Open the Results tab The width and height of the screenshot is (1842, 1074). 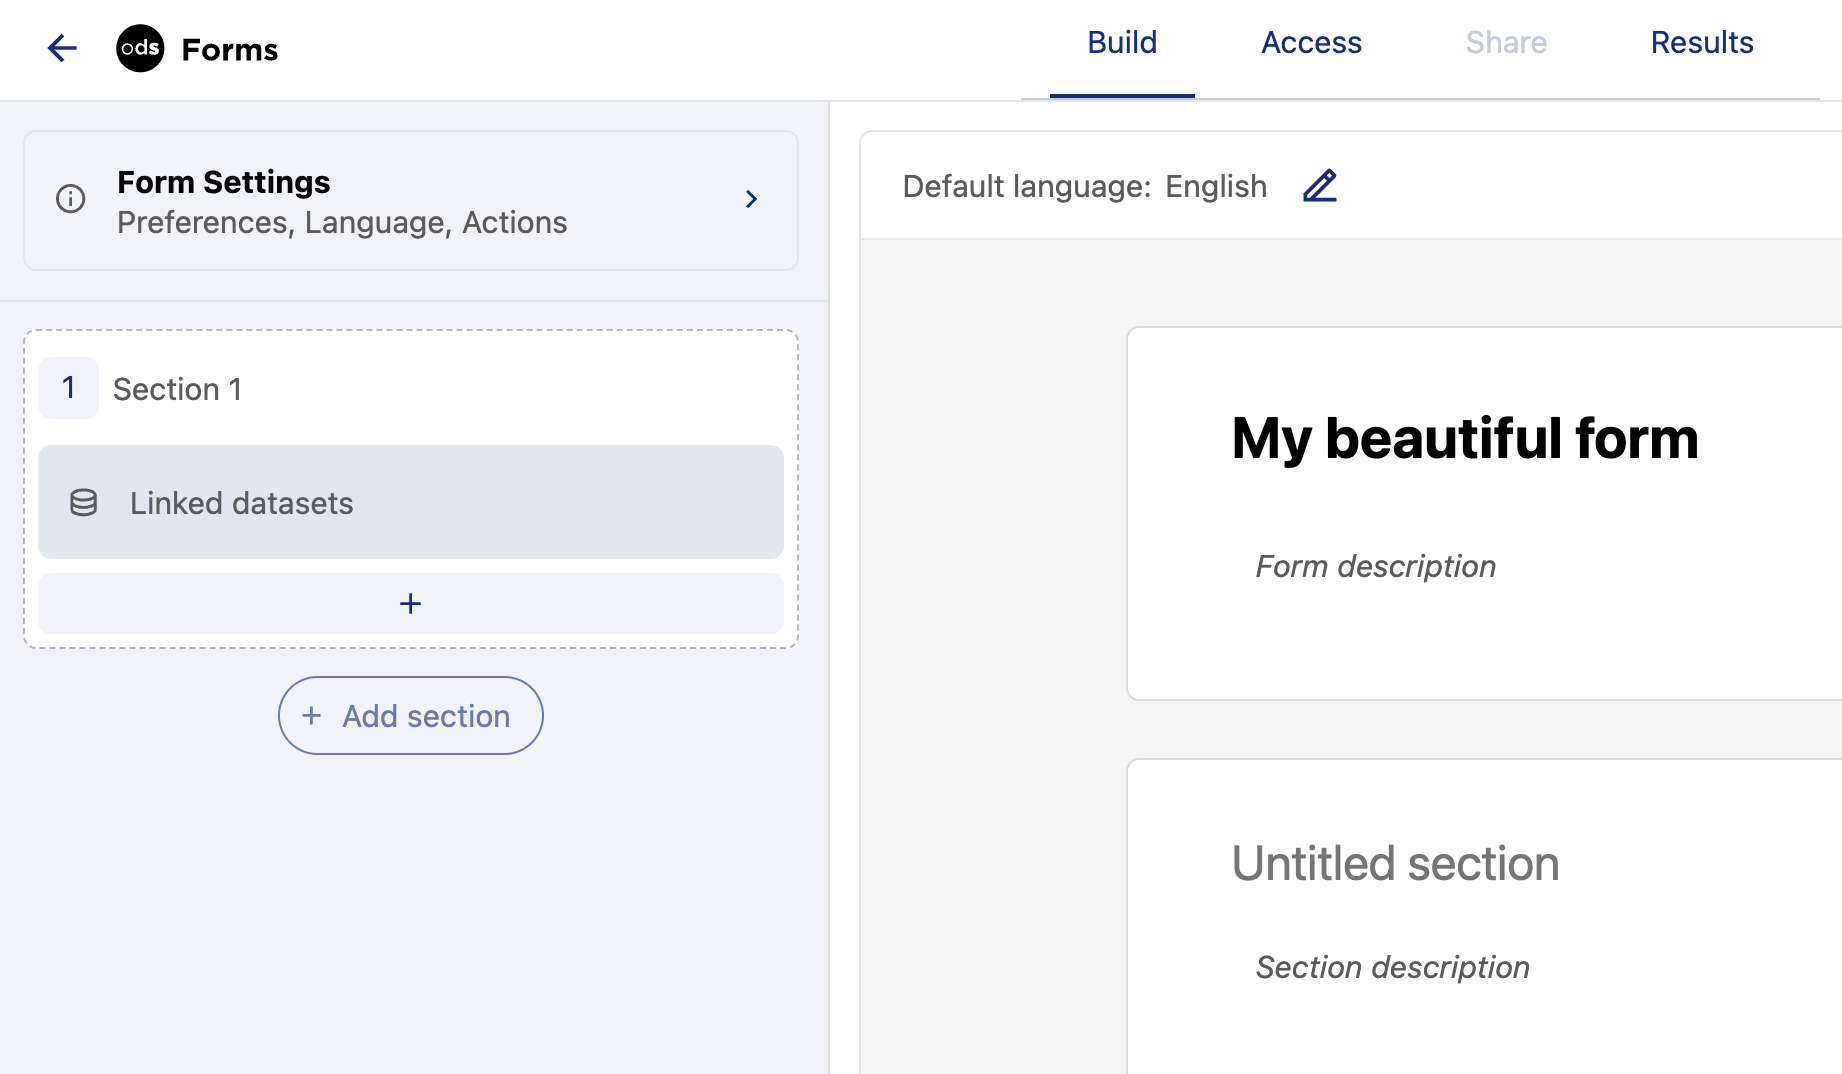1702,43
